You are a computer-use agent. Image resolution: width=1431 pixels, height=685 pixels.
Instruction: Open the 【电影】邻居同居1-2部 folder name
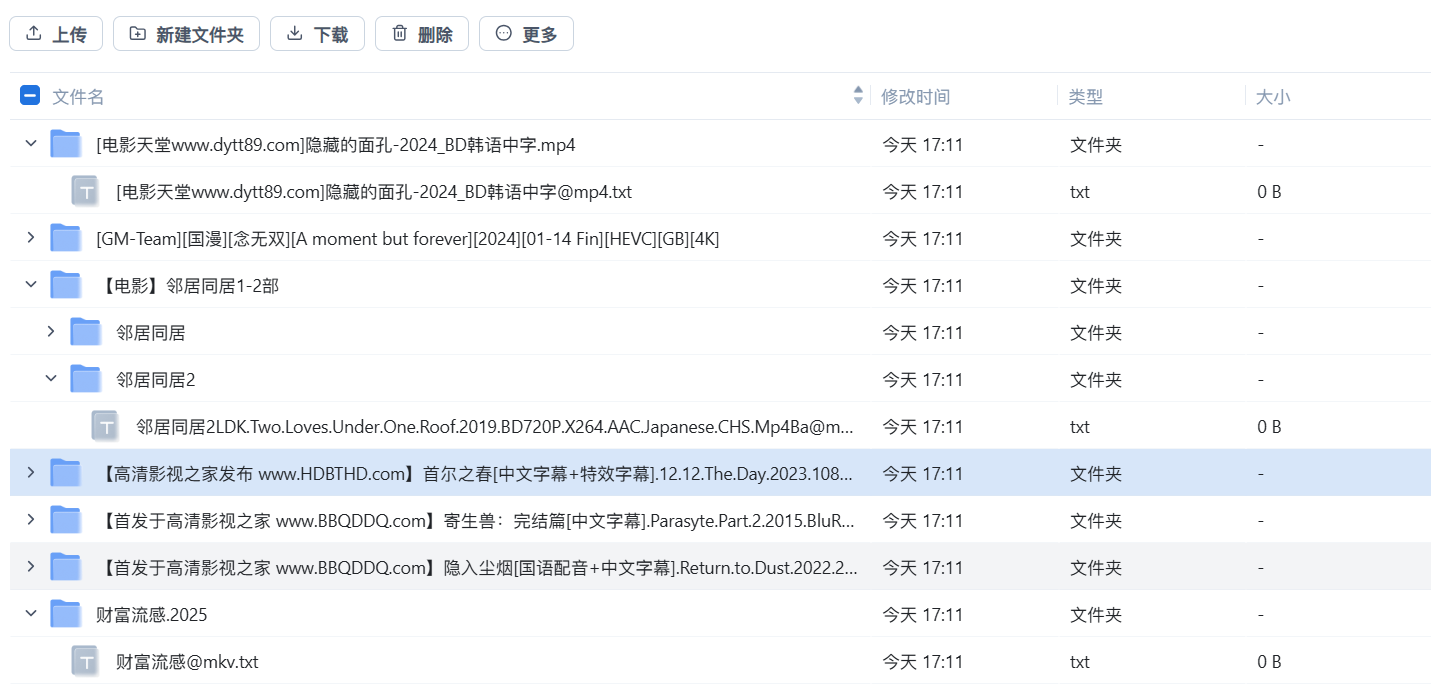pos(187,286)
